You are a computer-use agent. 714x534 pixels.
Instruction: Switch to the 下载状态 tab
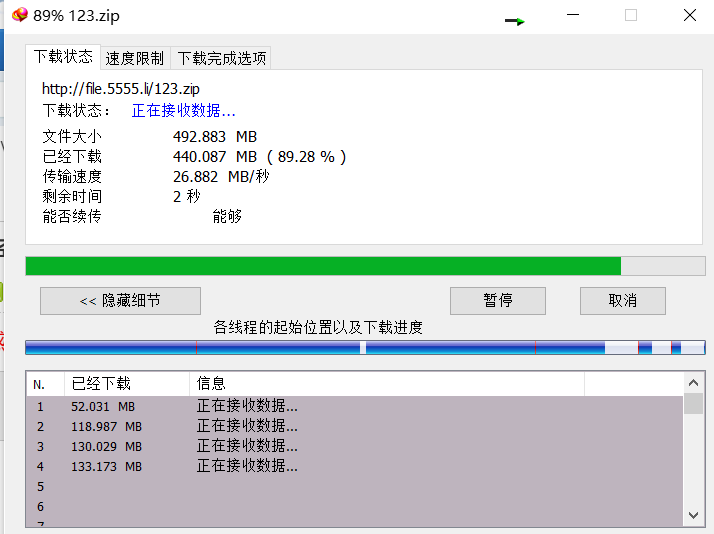point(63,57)
